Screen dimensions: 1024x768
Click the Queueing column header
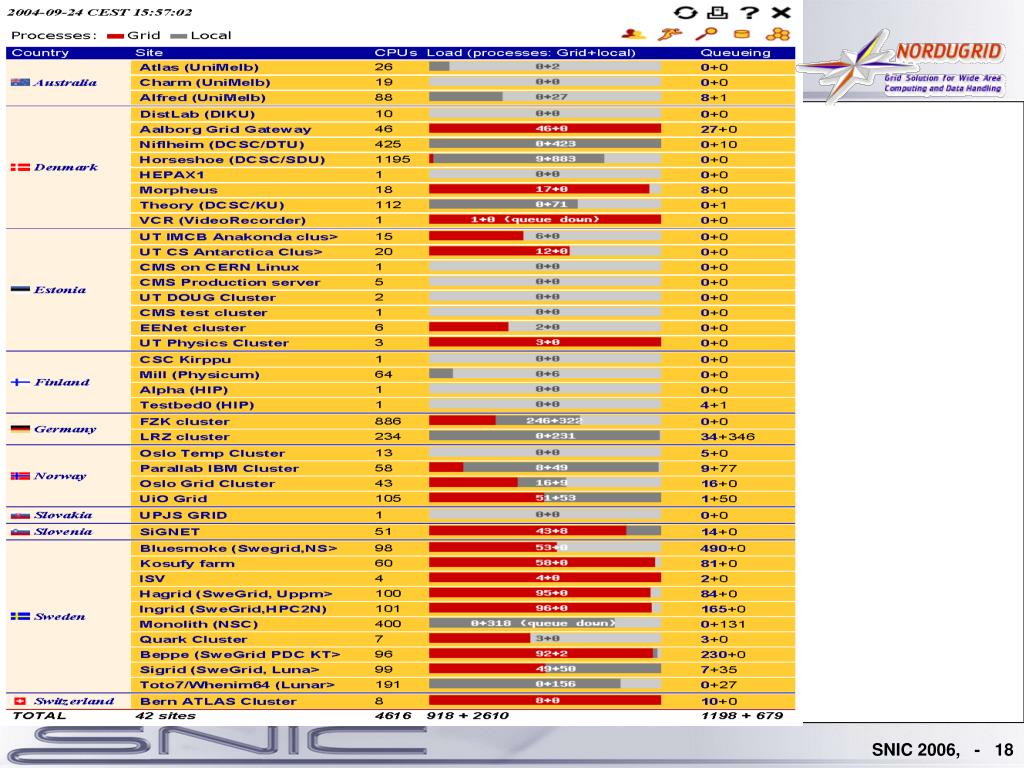pyautogui.click(x=735, y=53)
